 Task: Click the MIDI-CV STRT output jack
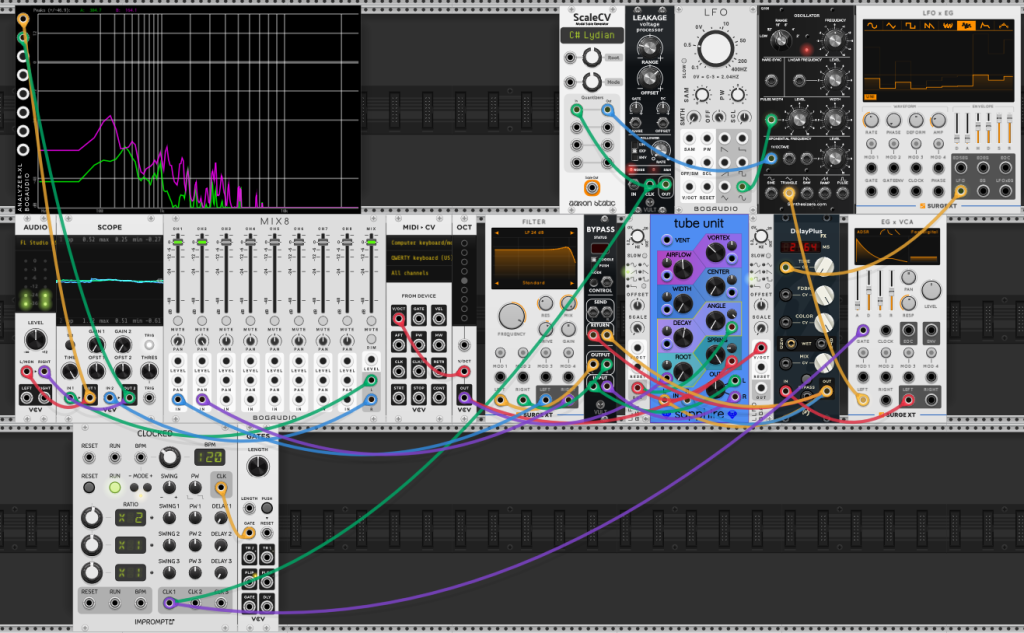[398, 398]
